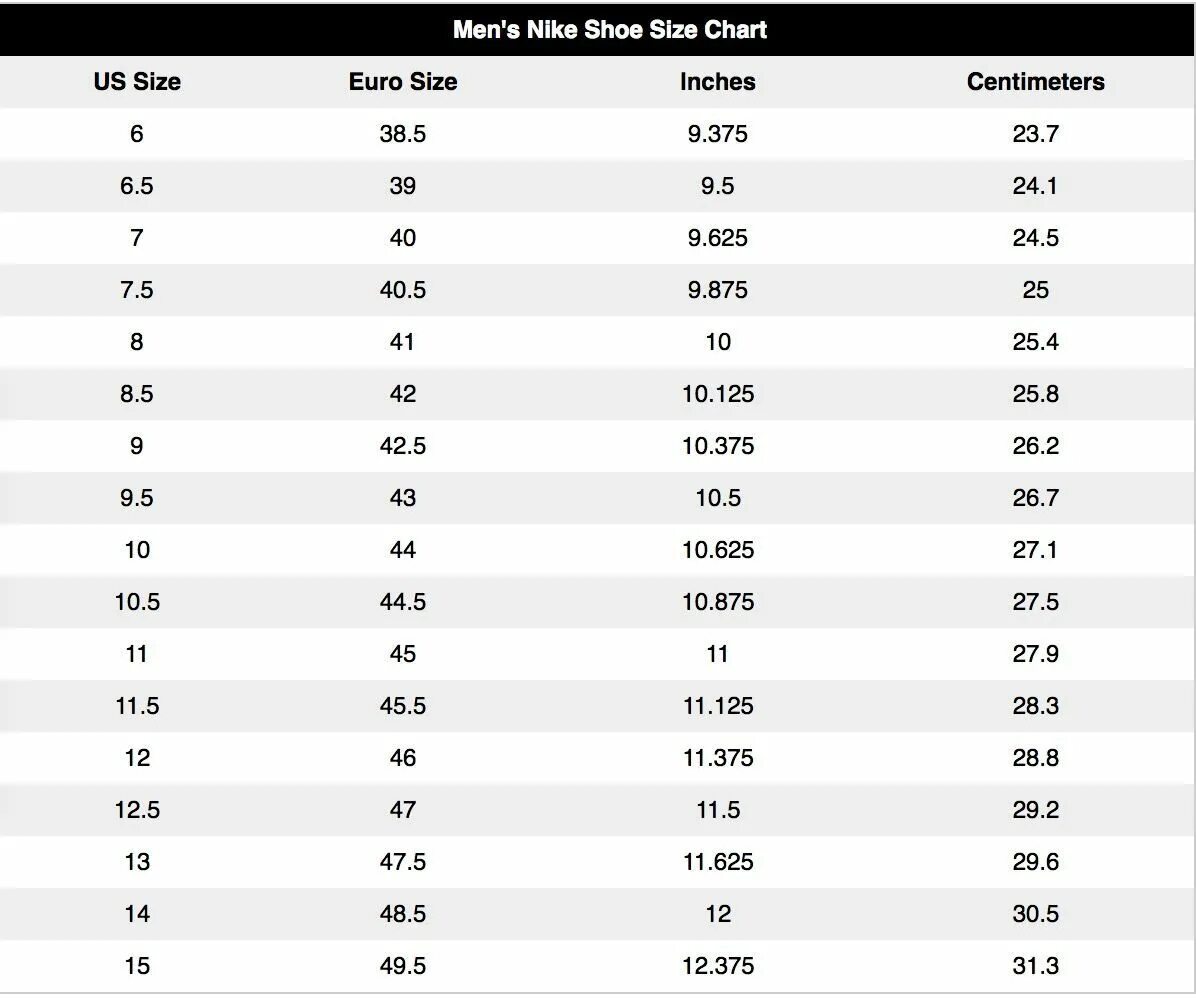Screen dimensions: 1196x998
Task: Click the Centimeters column header
Action: [1035, 82]
